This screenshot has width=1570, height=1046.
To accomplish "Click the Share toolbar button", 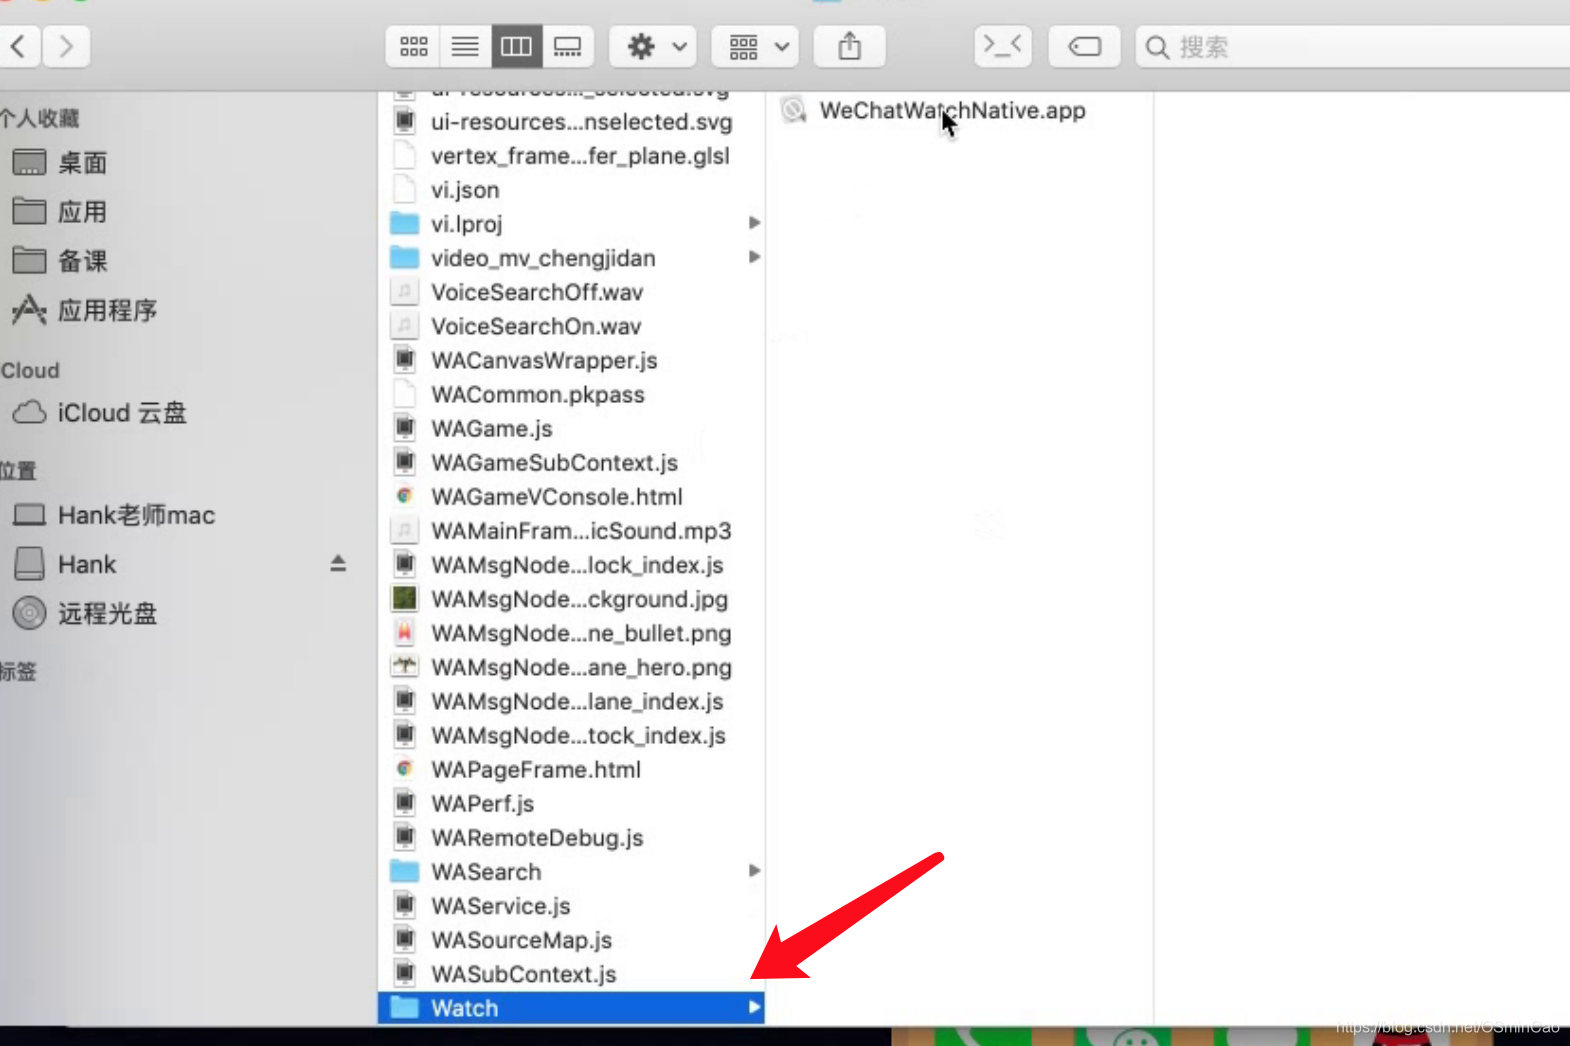I will pos(850,46).
